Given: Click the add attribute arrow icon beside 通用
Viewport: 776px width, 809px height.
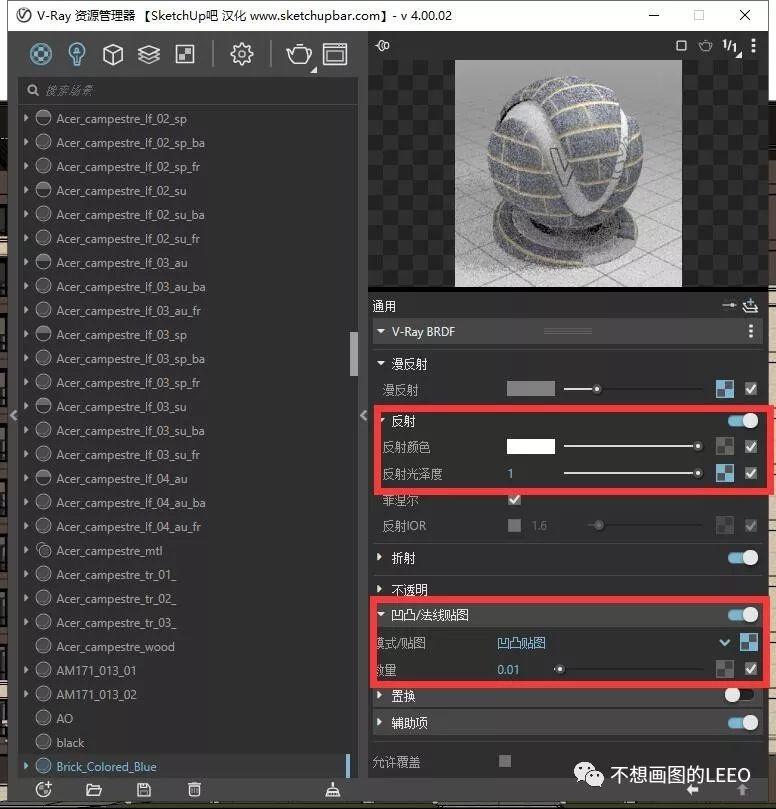Looking at the screenshot, I should [729, 305].
